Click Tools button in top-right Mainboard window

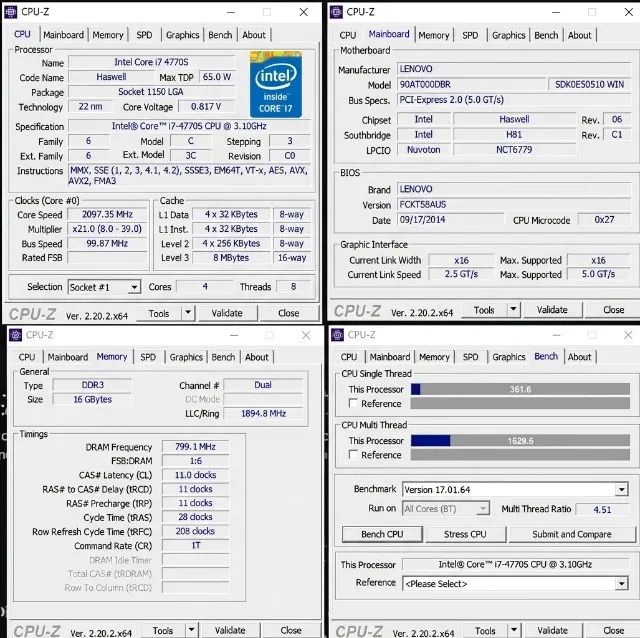coord(484,310)
